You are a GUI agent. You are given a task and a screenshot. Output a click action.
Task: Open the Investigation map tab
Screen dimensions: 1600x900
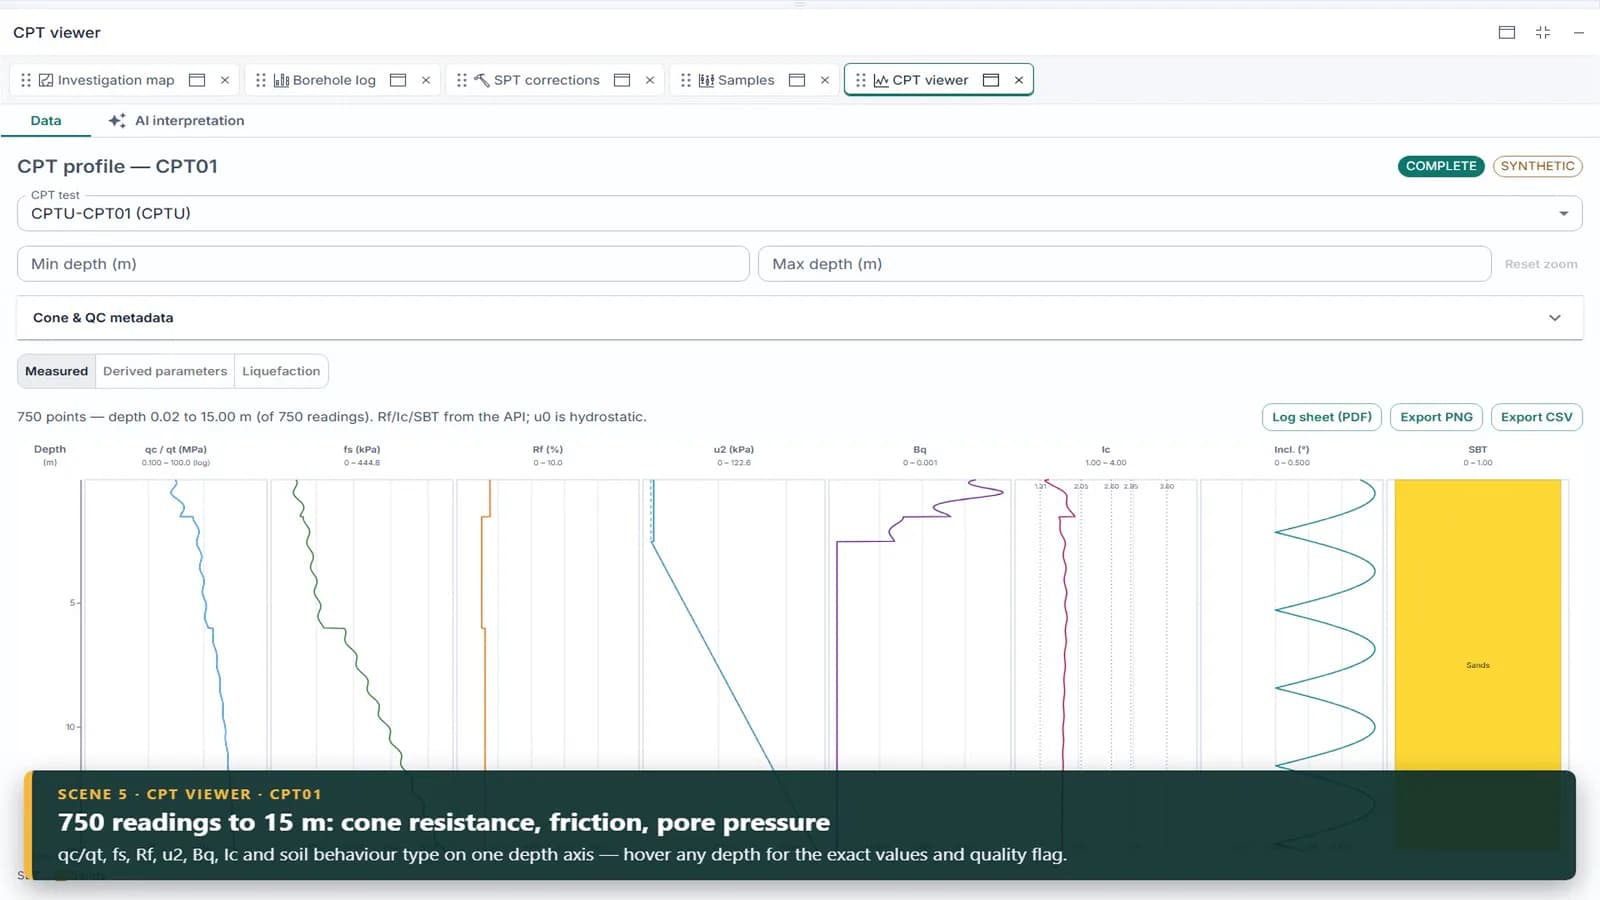[x=115, y=80]
